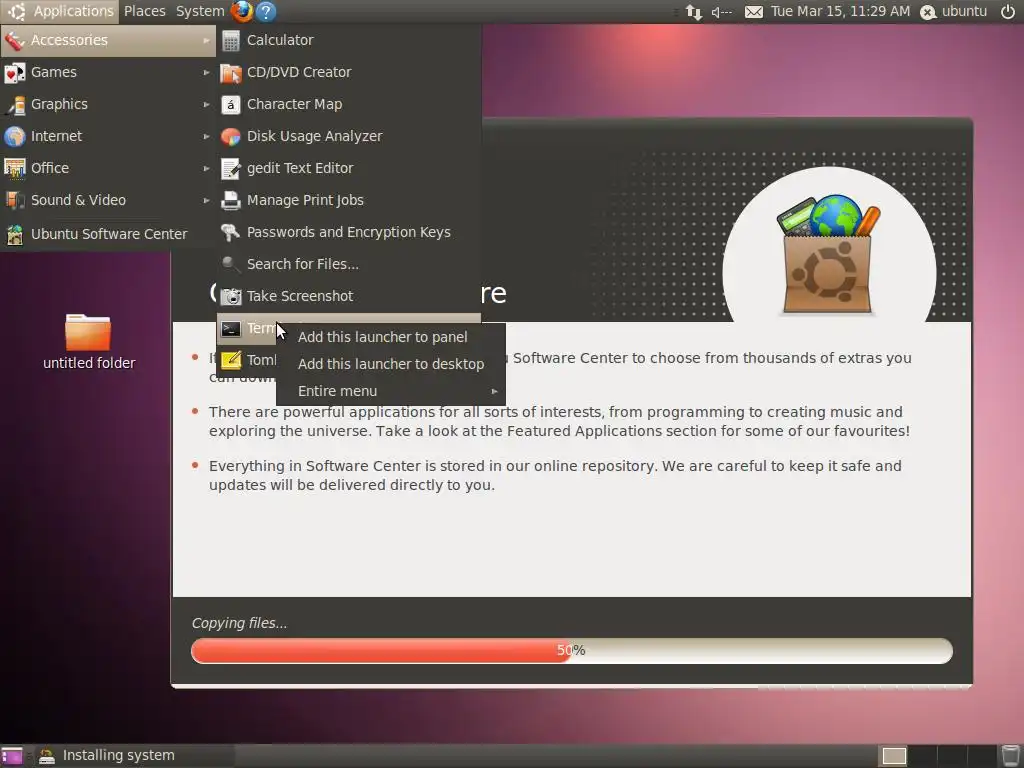Click the Internet globe icon
Viewport: 1024px width, 768px height.
click(14, 136)
